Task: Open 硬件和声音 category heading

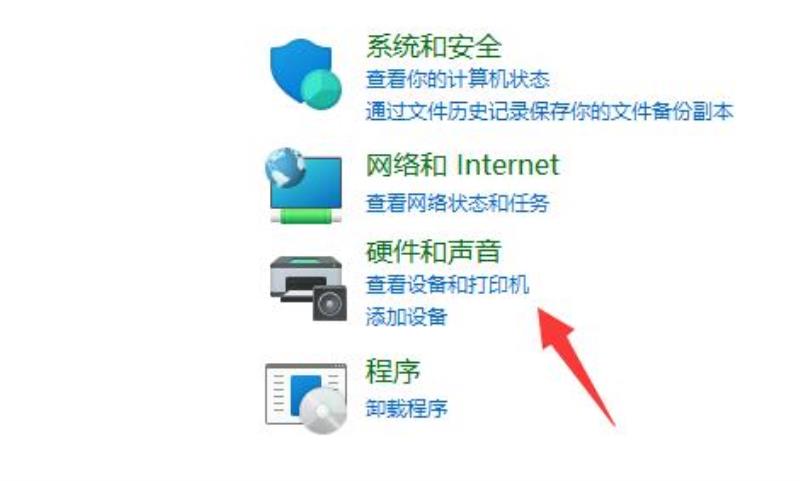Action: click(x=434, y=251)
